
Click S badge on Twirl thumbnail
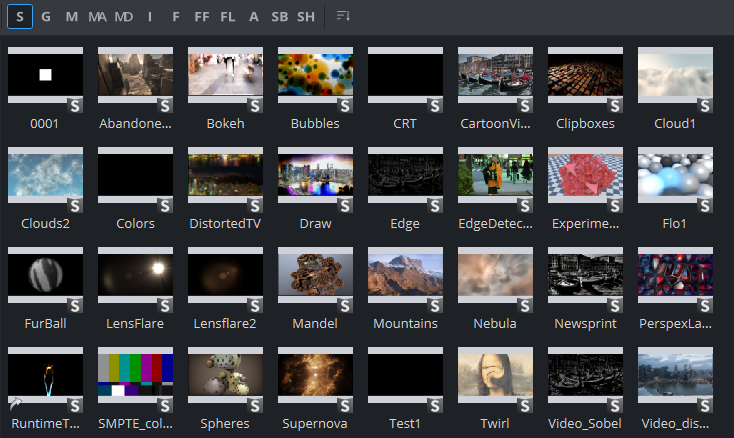point(525,405)
